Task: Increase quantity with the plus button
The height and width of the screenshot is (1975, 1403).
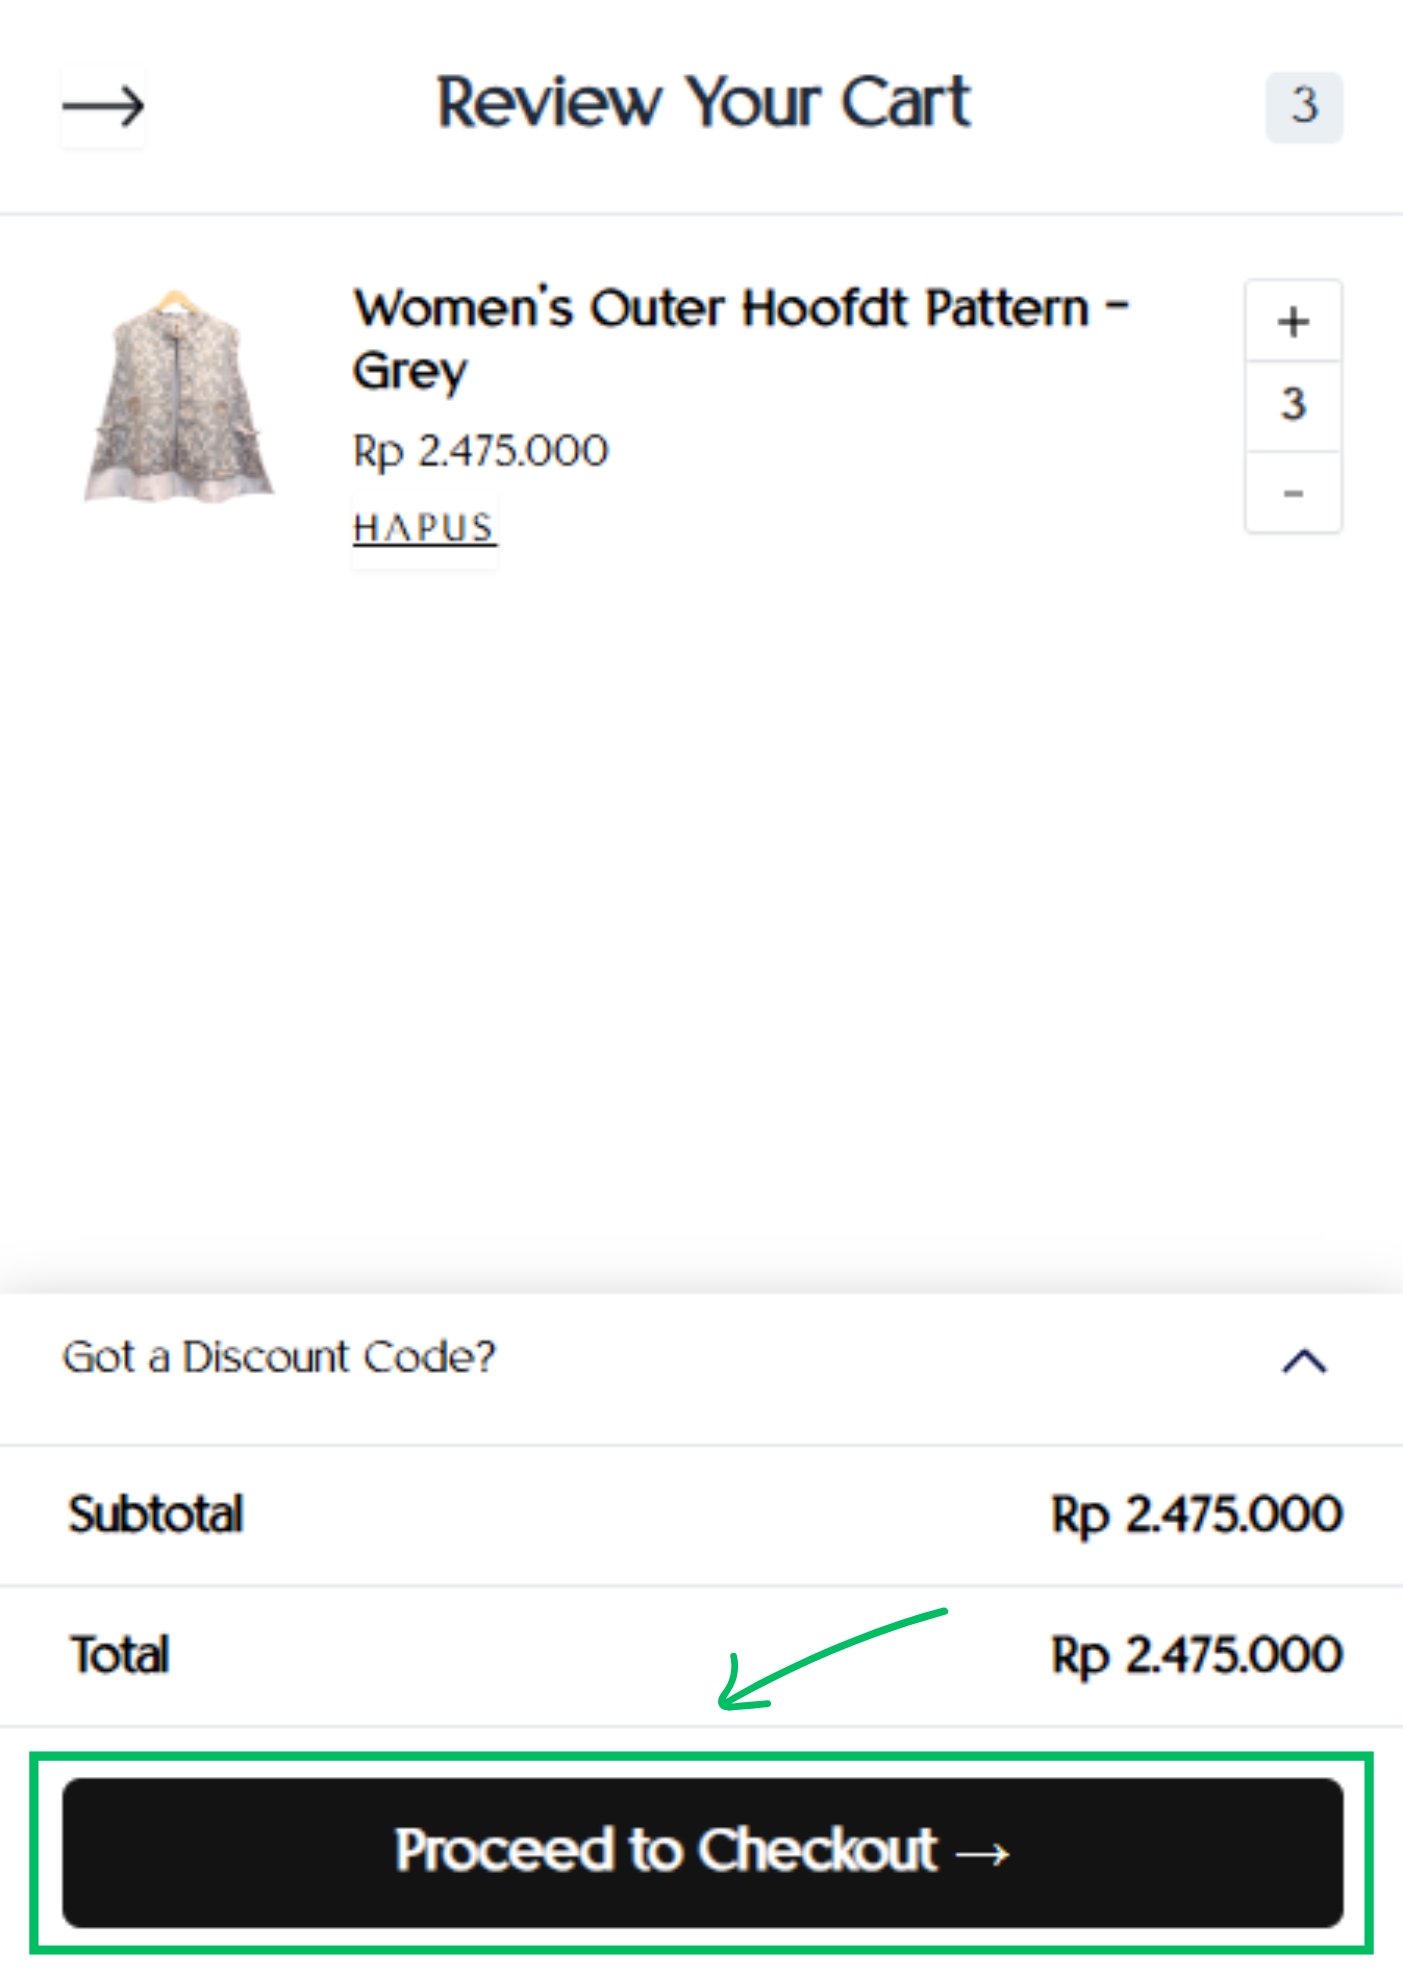Action: point(1292,322)
